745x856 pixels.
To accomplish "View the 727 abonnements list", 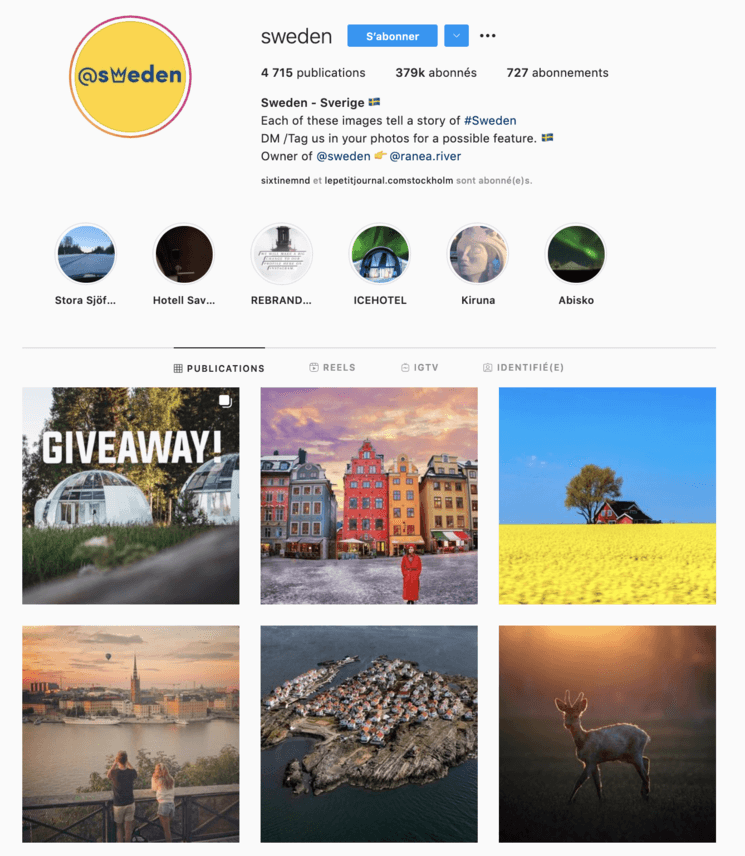I will click(x=557, y=73).
